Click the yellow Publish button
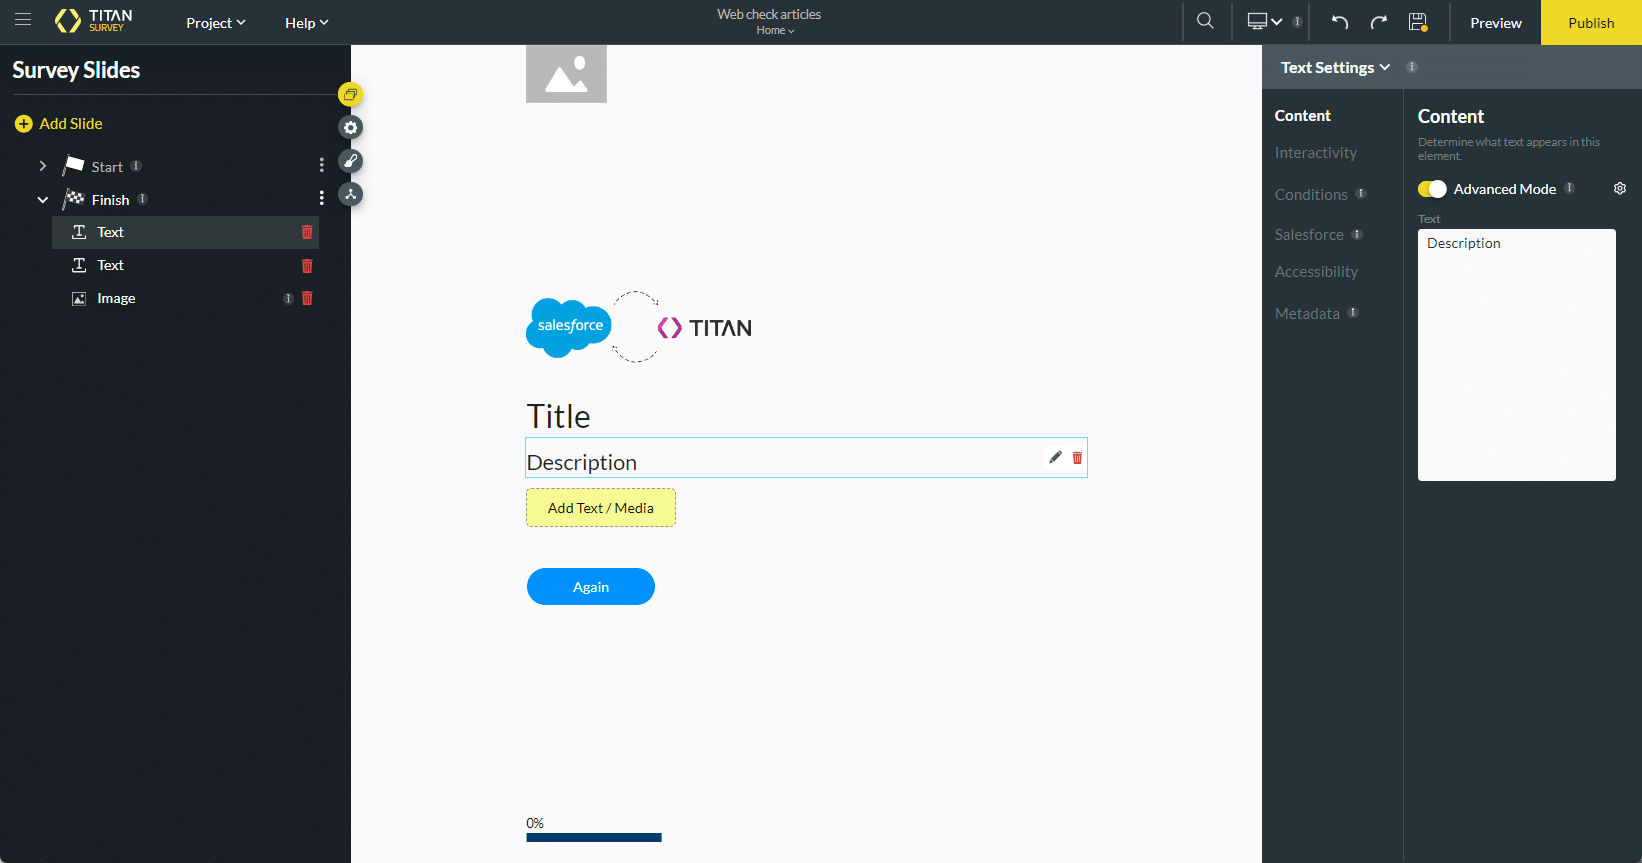The height and width of the screenshot is (863, 1642). (x=1591, y=23)
